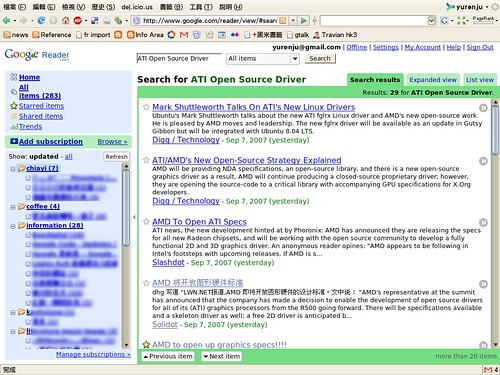Screen dimensions: 500x375
Task: Open the Gmail bookmark icon in bookmarks bar
Action: click(184, 35)
